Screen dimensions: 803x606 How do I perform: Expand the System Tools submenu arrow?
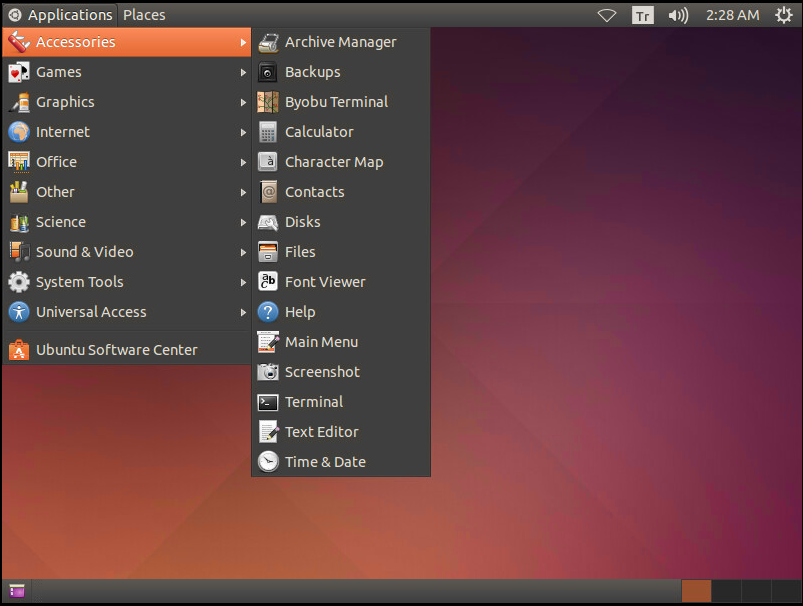coord(243,282)
